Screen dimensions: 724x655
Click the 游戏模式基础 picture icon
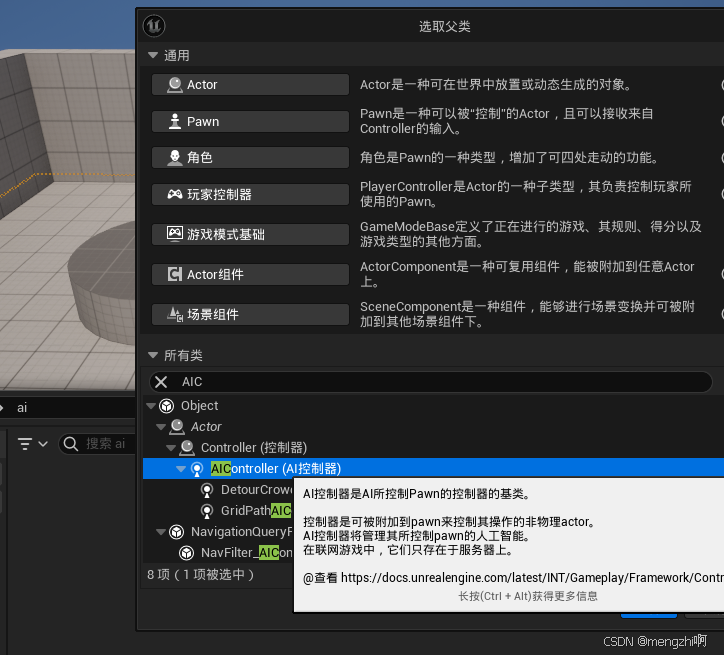[x=175, y=234]
